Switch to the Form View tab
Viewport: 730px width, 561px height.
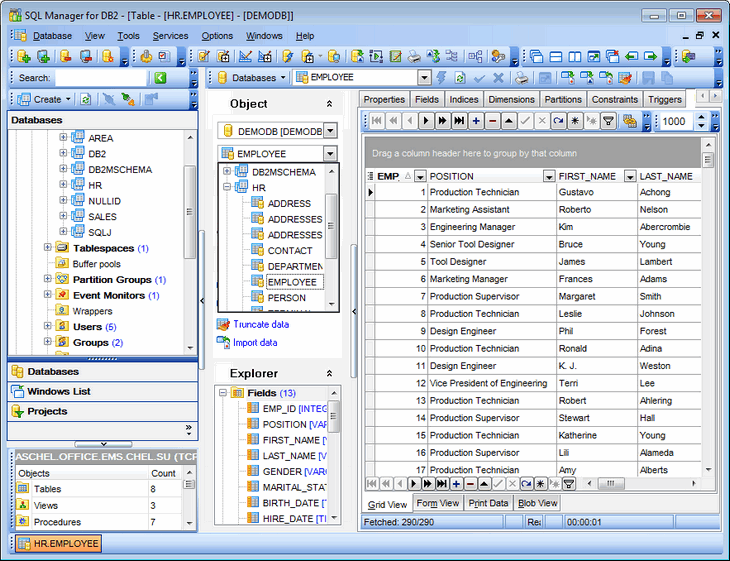438,503
